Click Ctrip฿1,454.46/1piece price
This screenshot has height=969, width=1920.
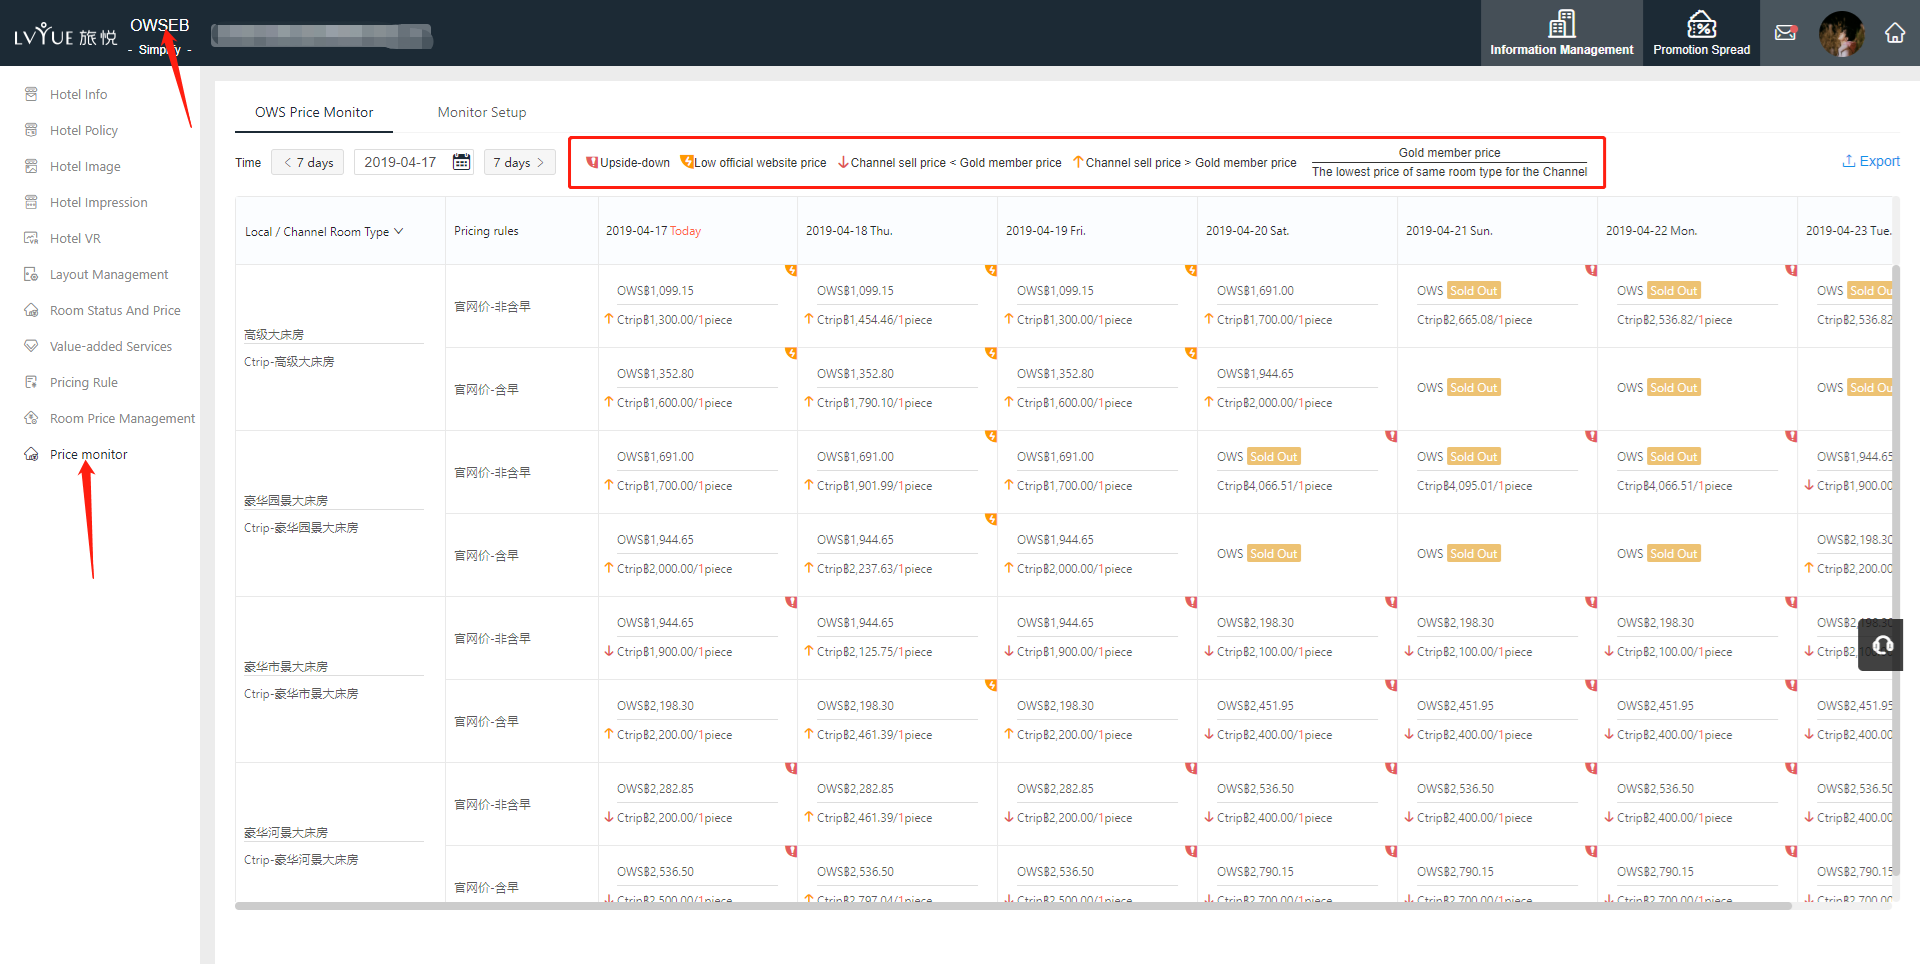874,320
